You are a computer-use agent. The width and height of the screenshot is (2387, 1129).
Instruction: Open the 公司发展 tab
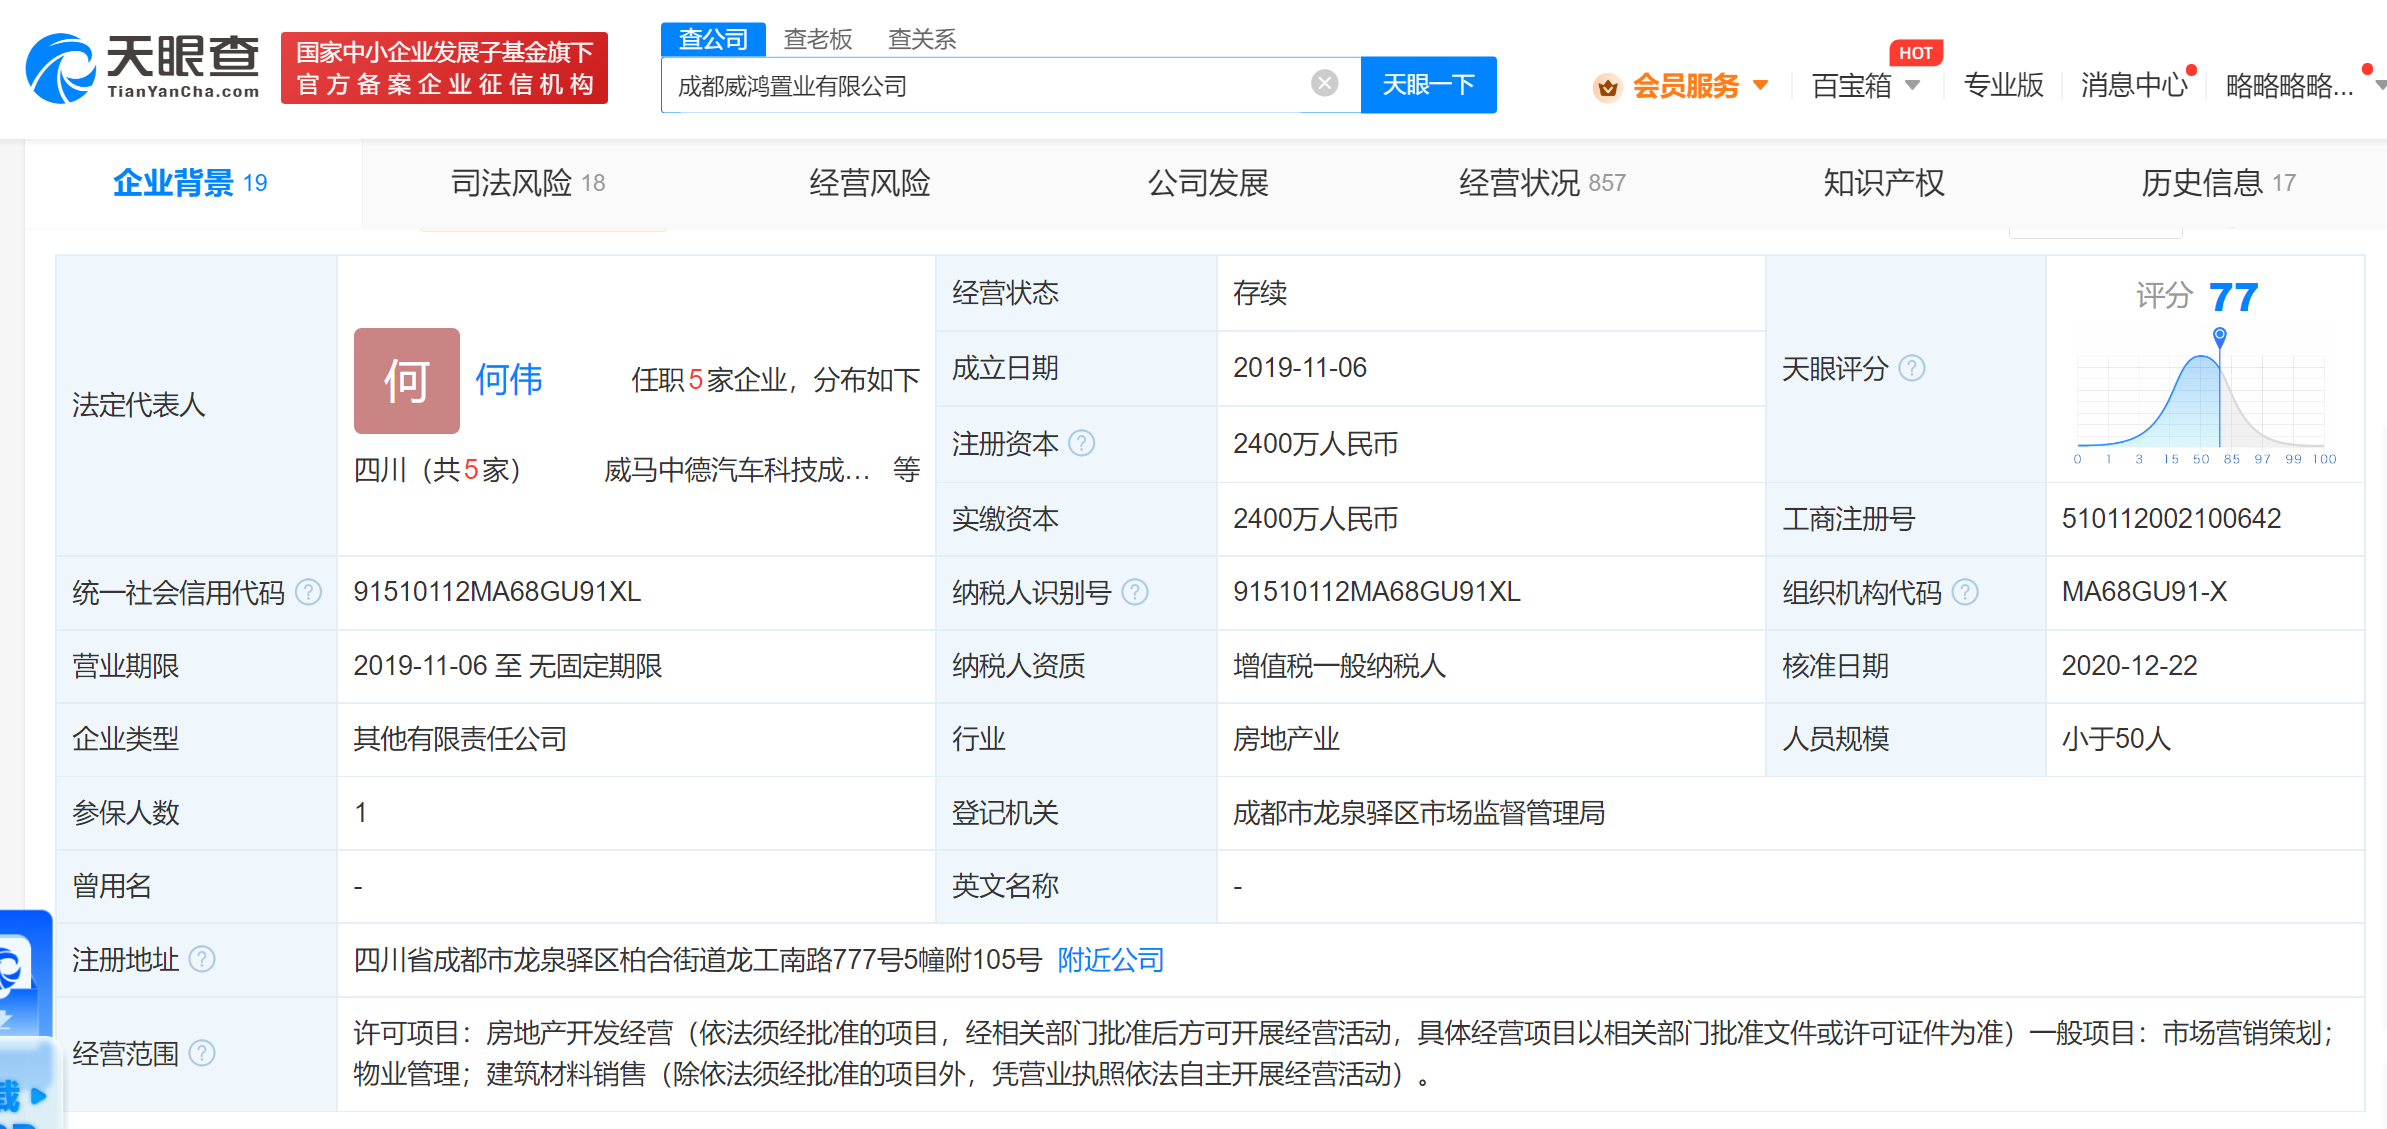(x=1207, y=183)
